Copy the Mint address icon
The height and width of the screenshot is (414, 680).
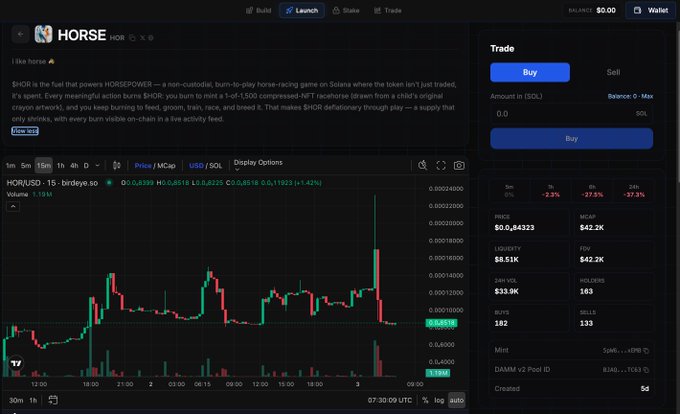646,350
